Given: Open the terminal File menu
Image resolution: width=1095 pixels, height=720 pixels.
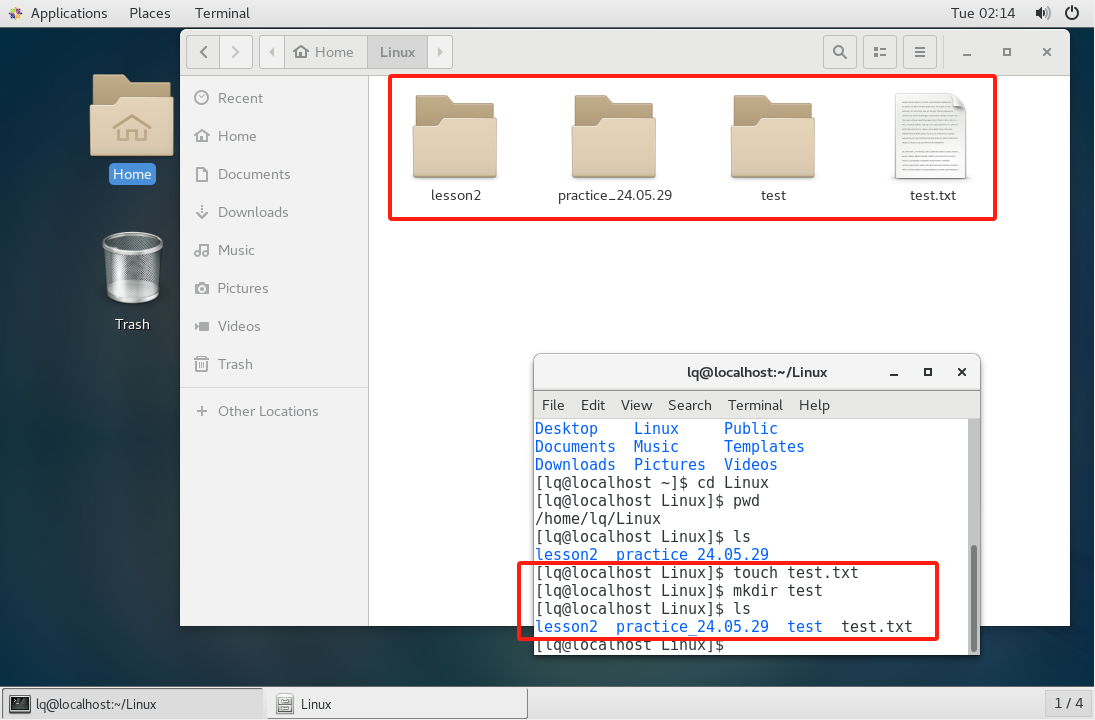Looking at the screenshot, I should tap(553, 406).
